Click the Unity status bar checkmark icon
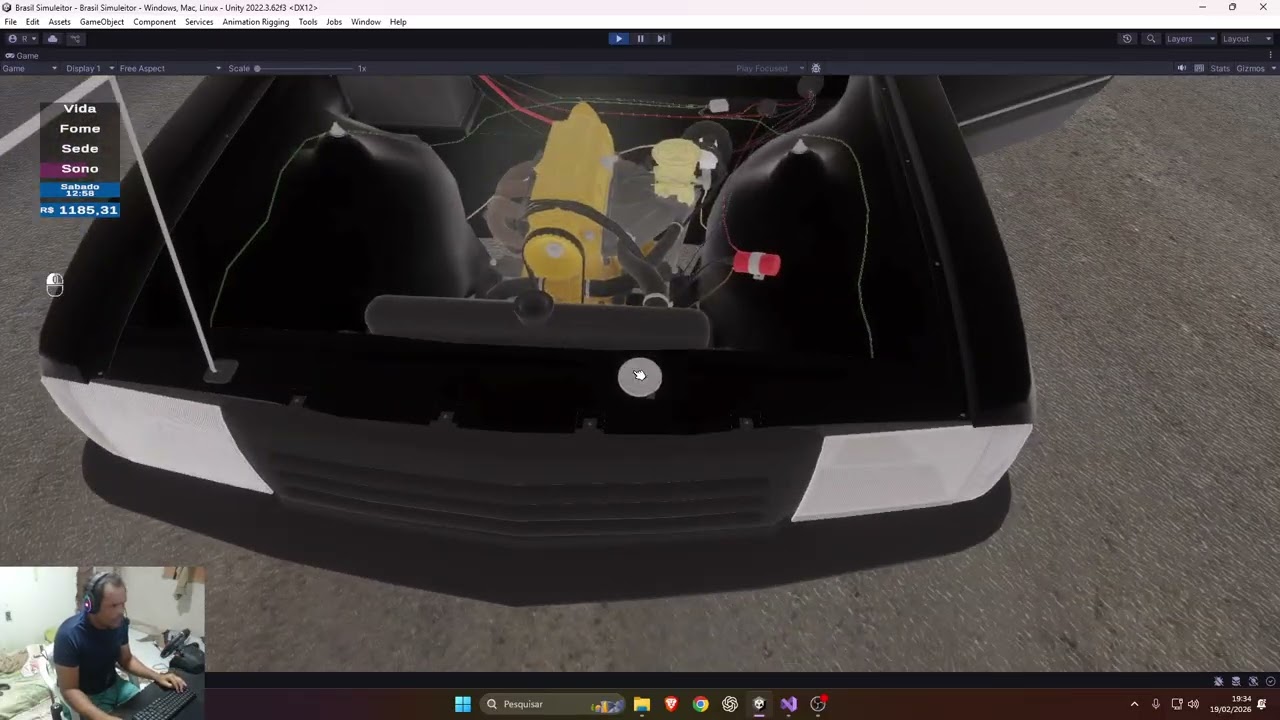Viewport: 1280px width, 720px height. tap(1270, 681)
